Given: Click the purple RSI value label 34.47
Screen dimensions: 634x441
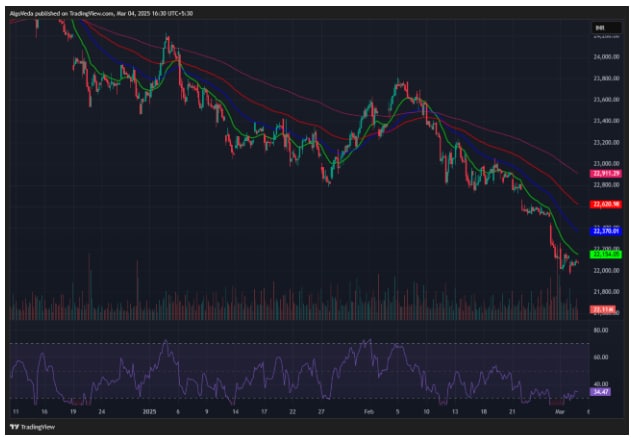Looking at the screenshot, I should pos(600,392).
